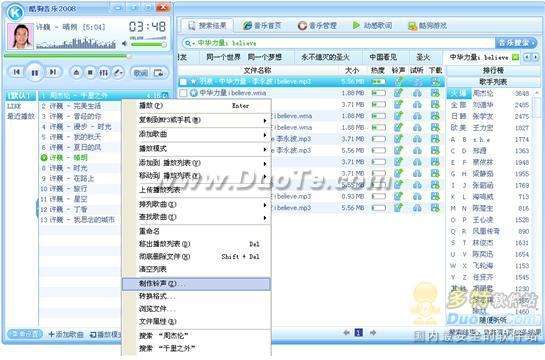The width and height of the screenshot is (545, 360).
Task: Open dropdown arrow on 音乐搜索 button
Action: pos(534,43)
